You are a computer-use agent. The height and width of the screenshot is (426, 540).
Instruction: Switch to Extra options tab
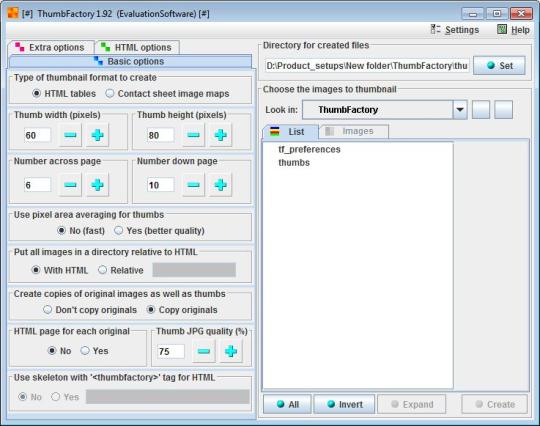click(51, 47)
